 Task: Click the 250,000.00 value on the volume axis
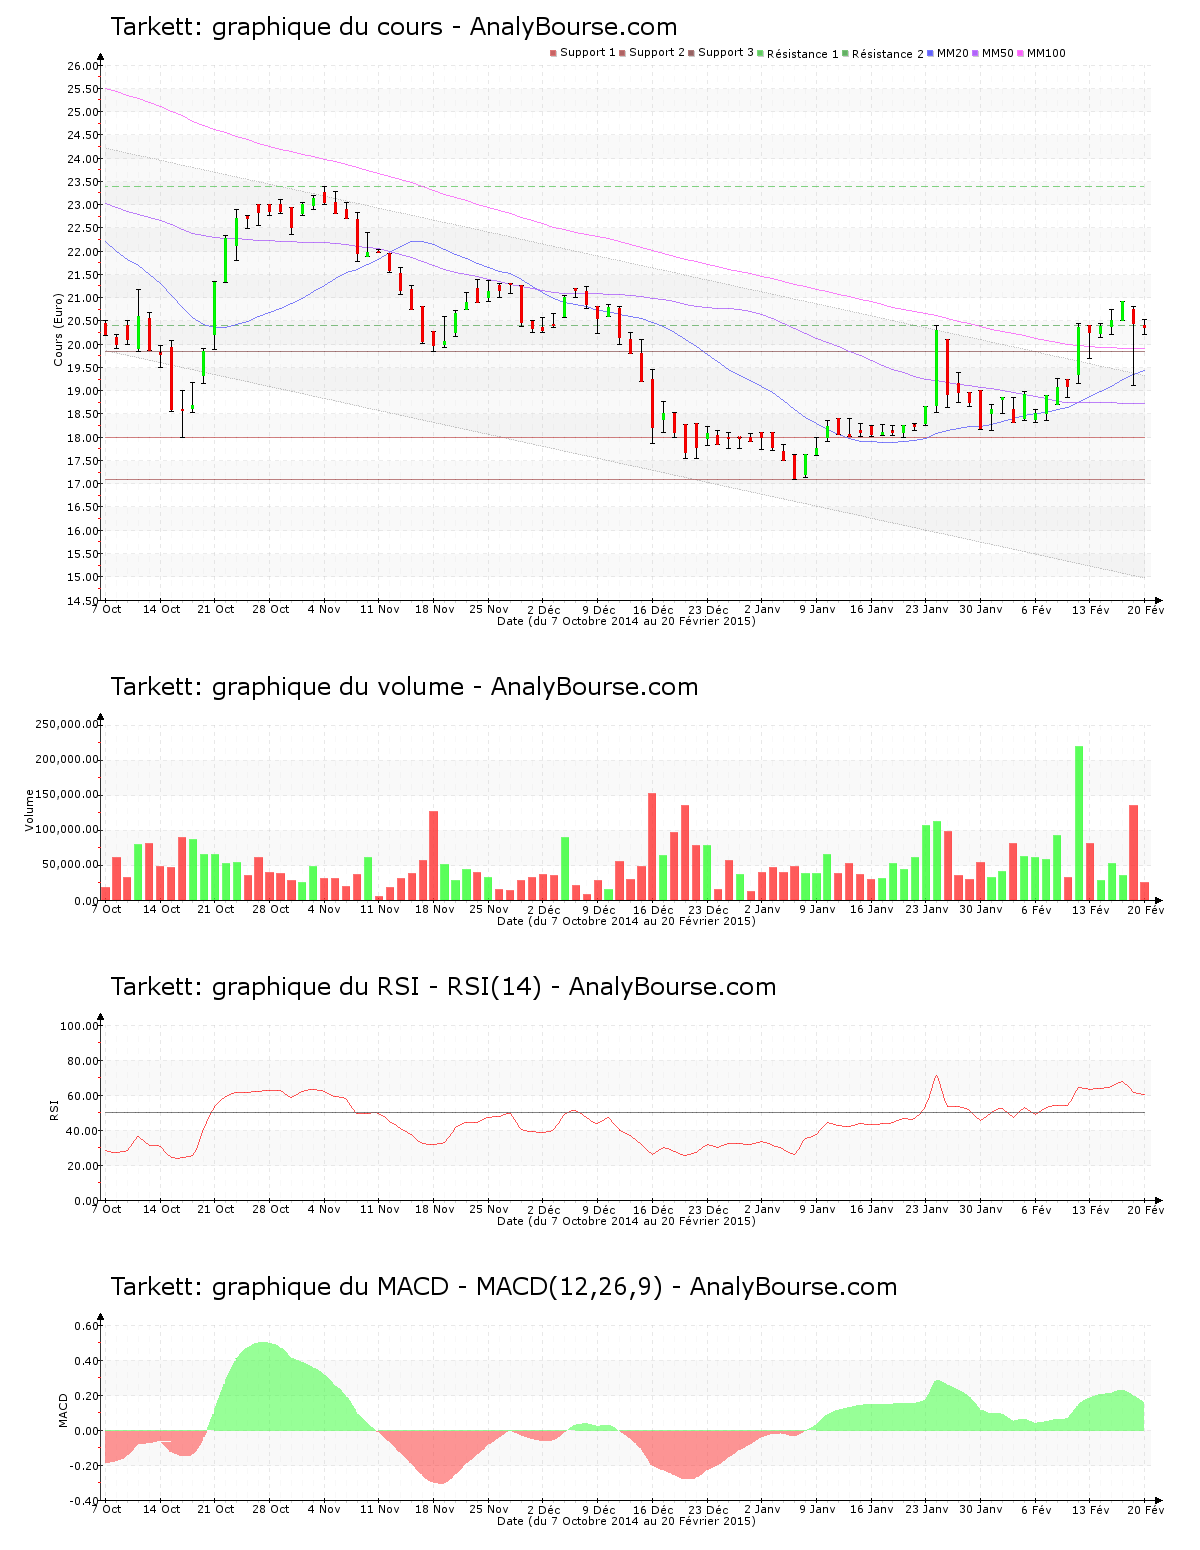pos(67,724)
